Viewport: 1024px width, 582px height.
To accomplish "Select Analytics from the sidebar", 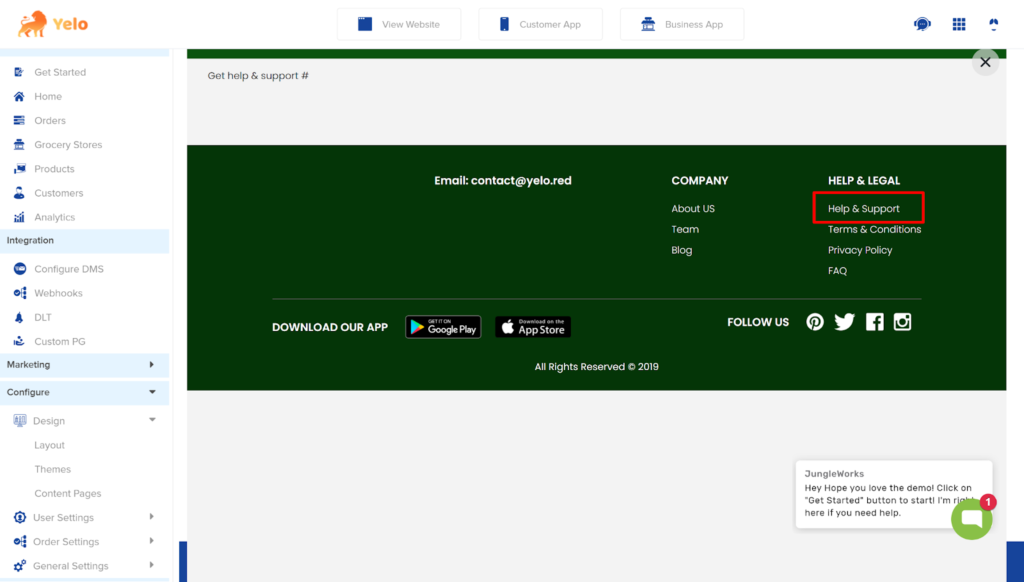I will [x=54, y=217].
